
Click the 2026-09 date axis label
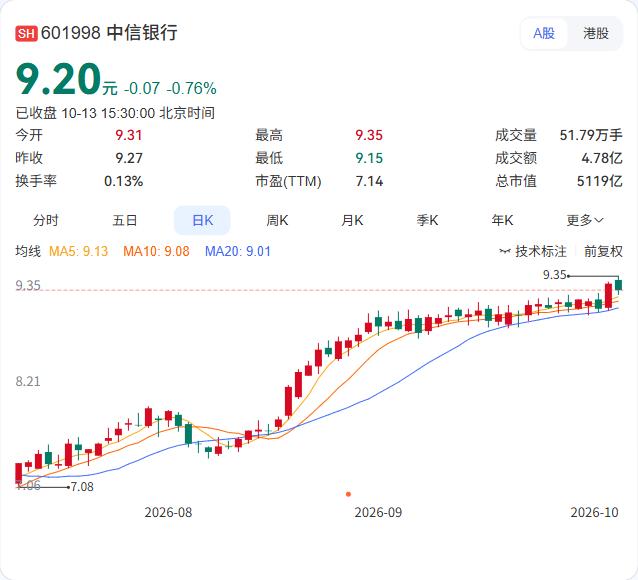[x=378, y=512]
